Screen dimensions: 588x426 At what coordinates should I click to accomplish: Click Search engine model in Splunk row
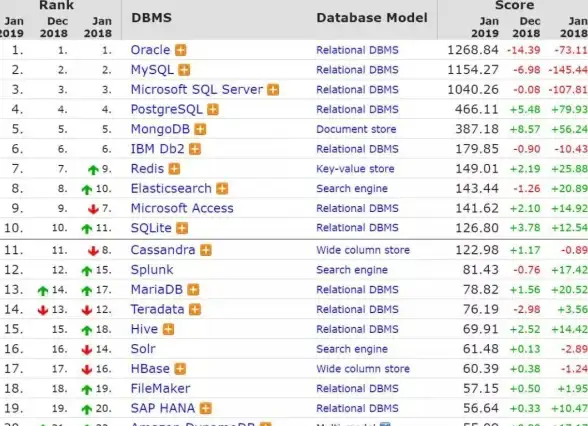point(352,270)
